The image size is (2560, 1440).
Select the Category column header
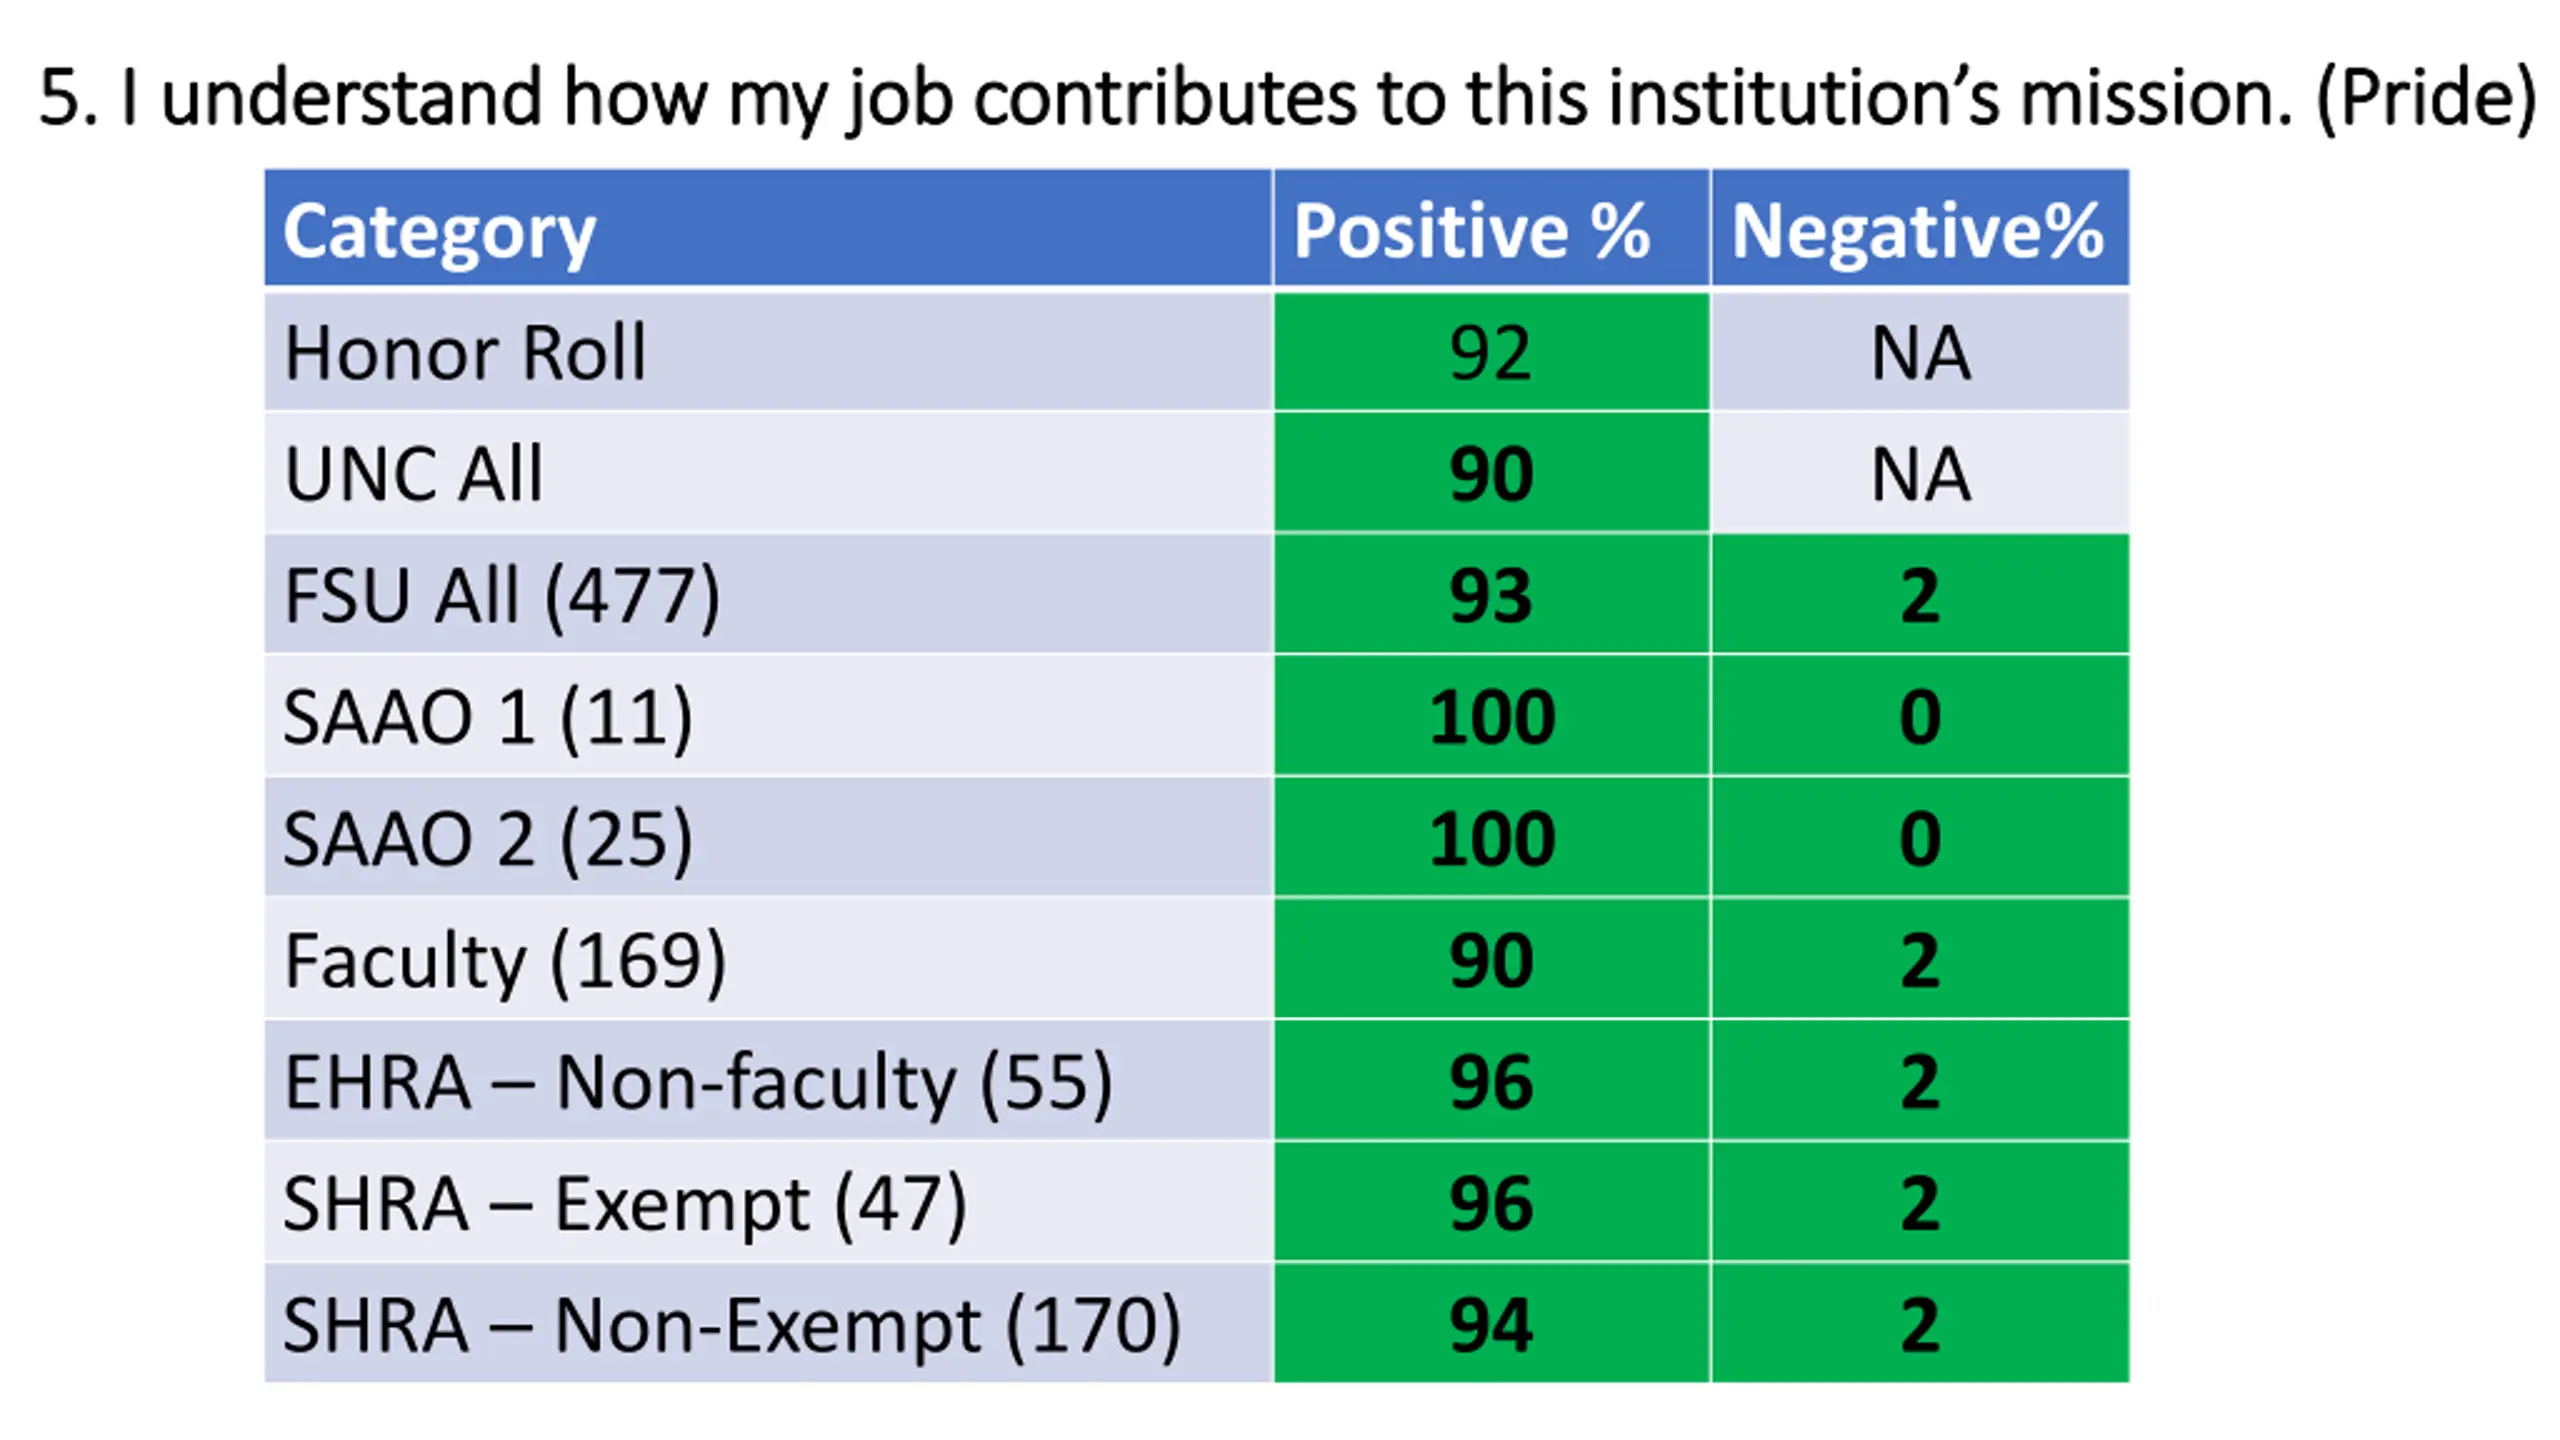click(x=768, y=228)
